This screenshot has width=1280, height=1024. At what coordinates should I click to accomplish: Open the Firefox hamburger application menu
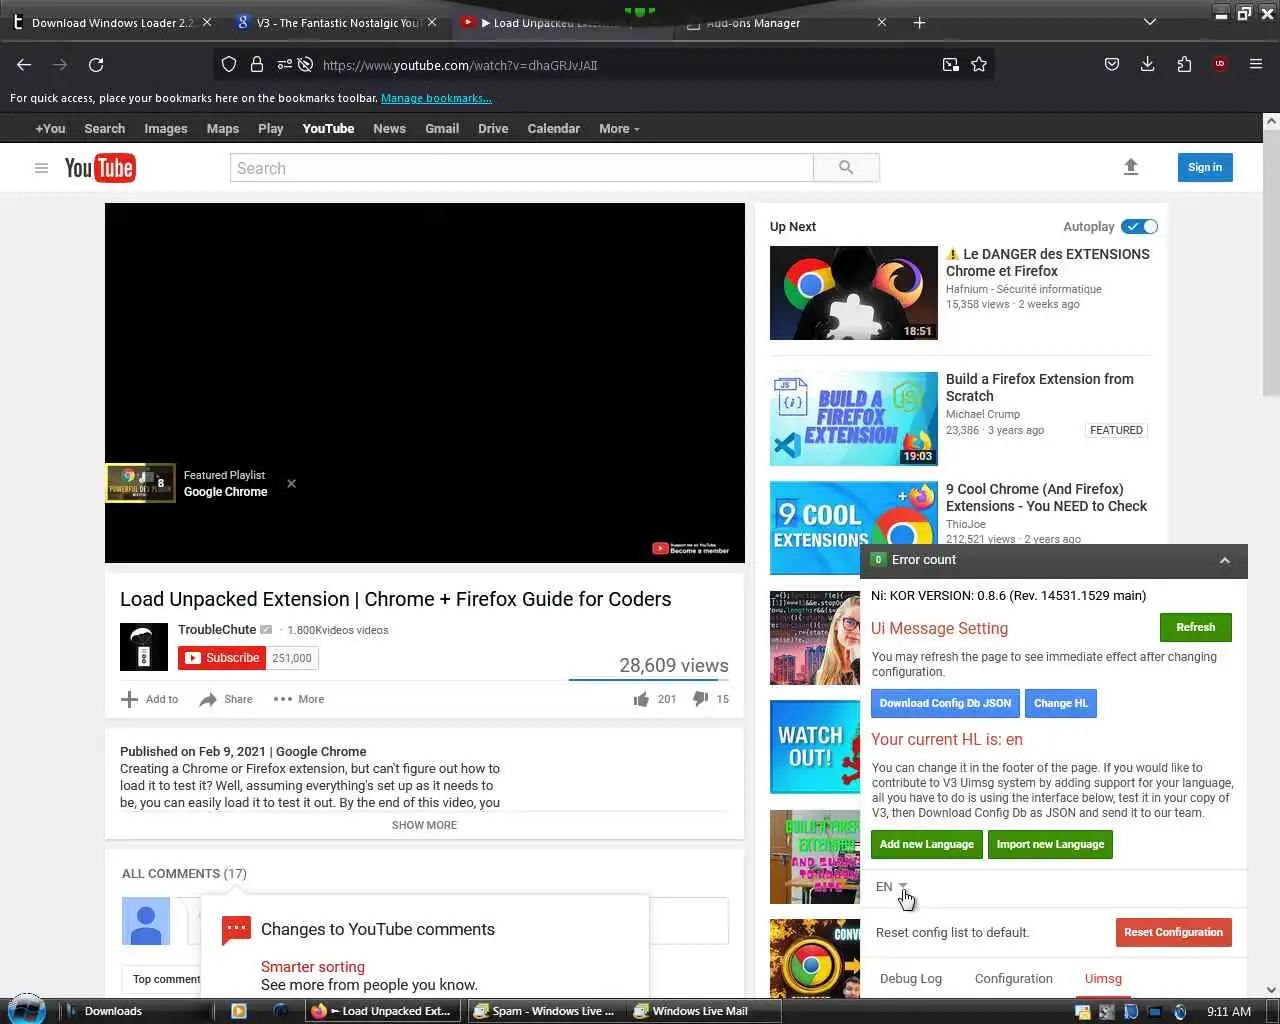click(1256, 65)
